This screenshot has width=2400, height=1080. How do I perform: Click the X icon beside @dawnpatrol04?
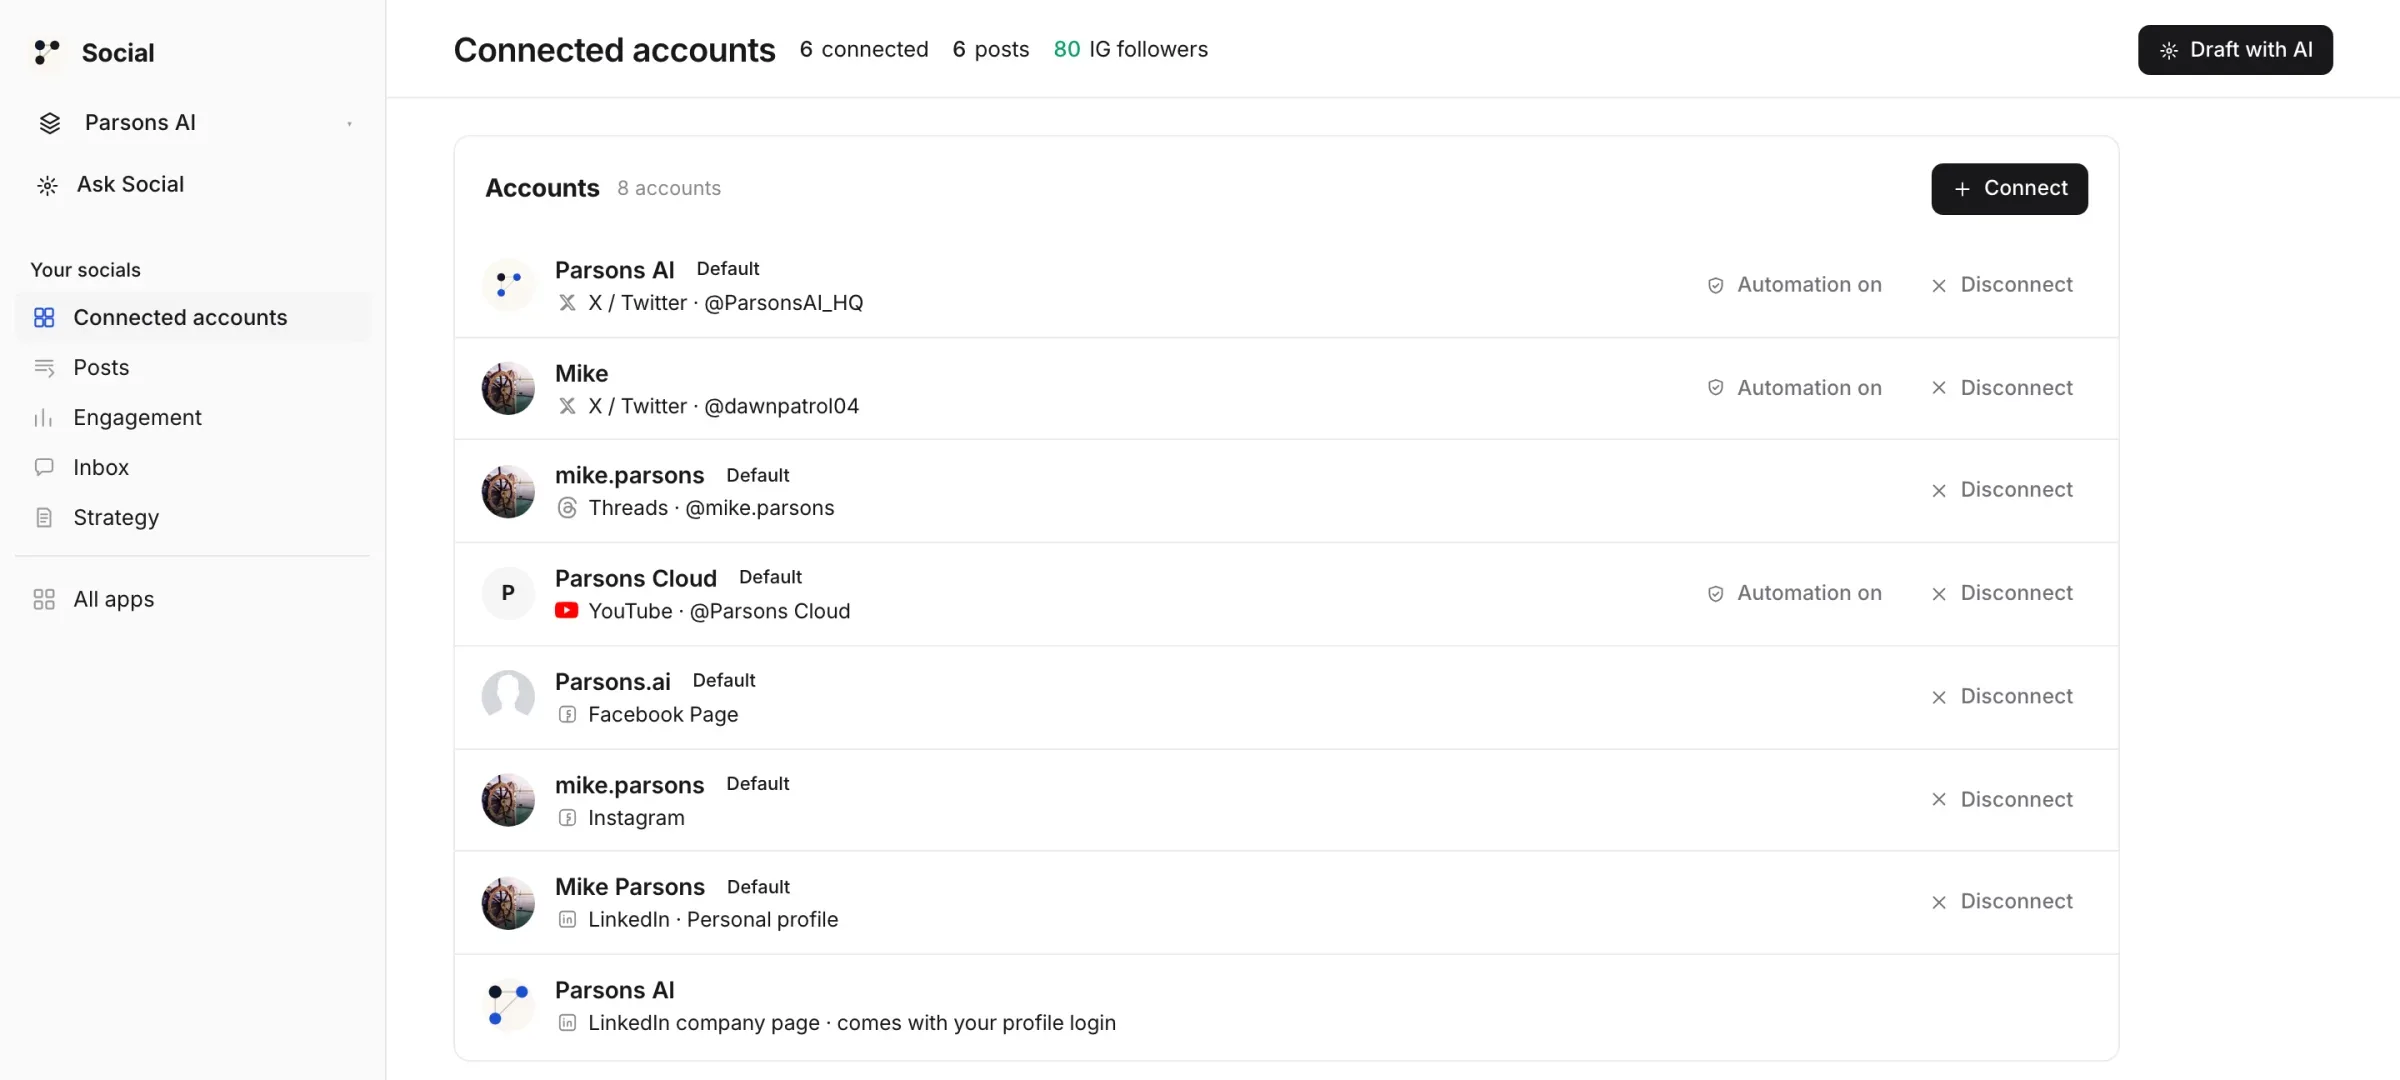click(567, 406)
